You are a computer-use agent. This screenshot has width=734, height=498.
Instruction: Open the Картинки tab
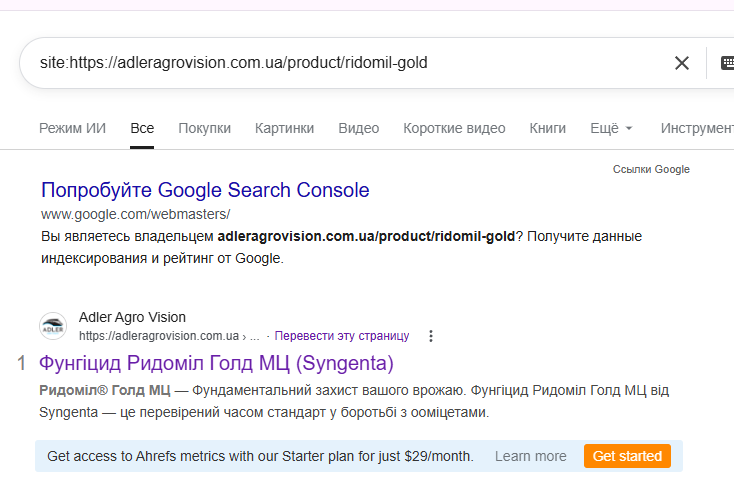coord(285,128)
